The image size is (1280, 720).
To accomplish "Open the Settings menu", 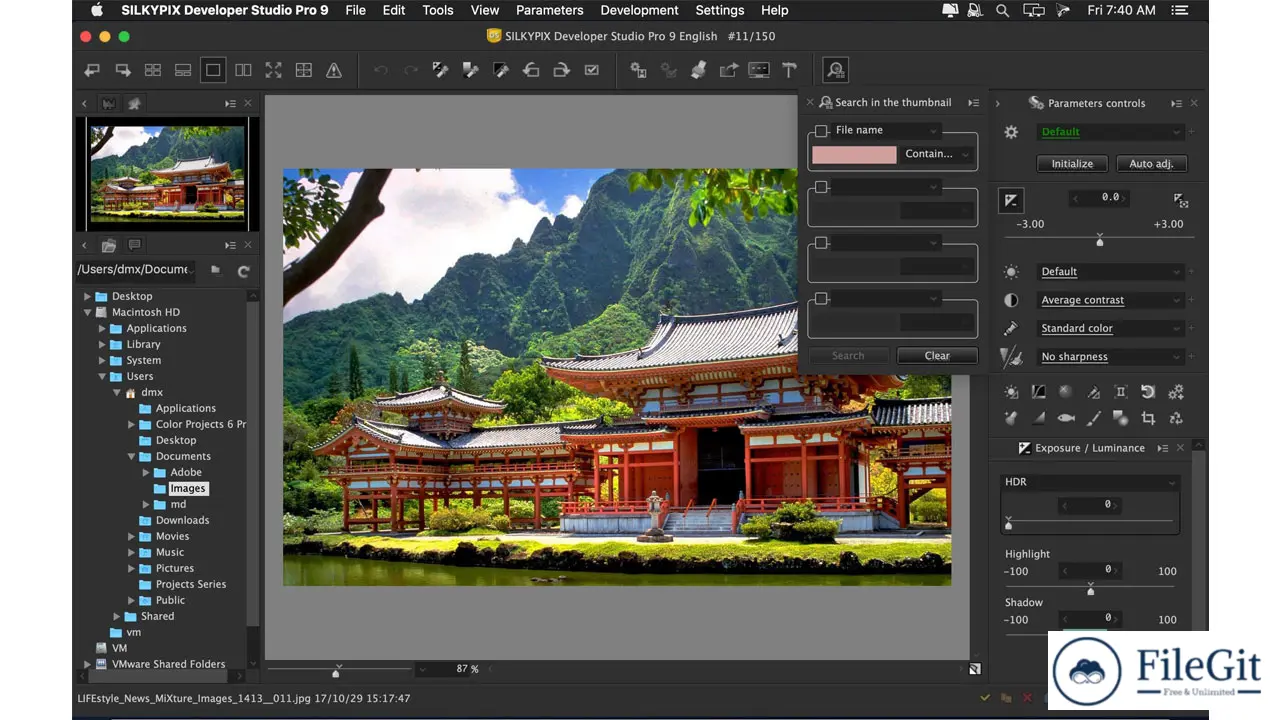I will coord(720,10).
